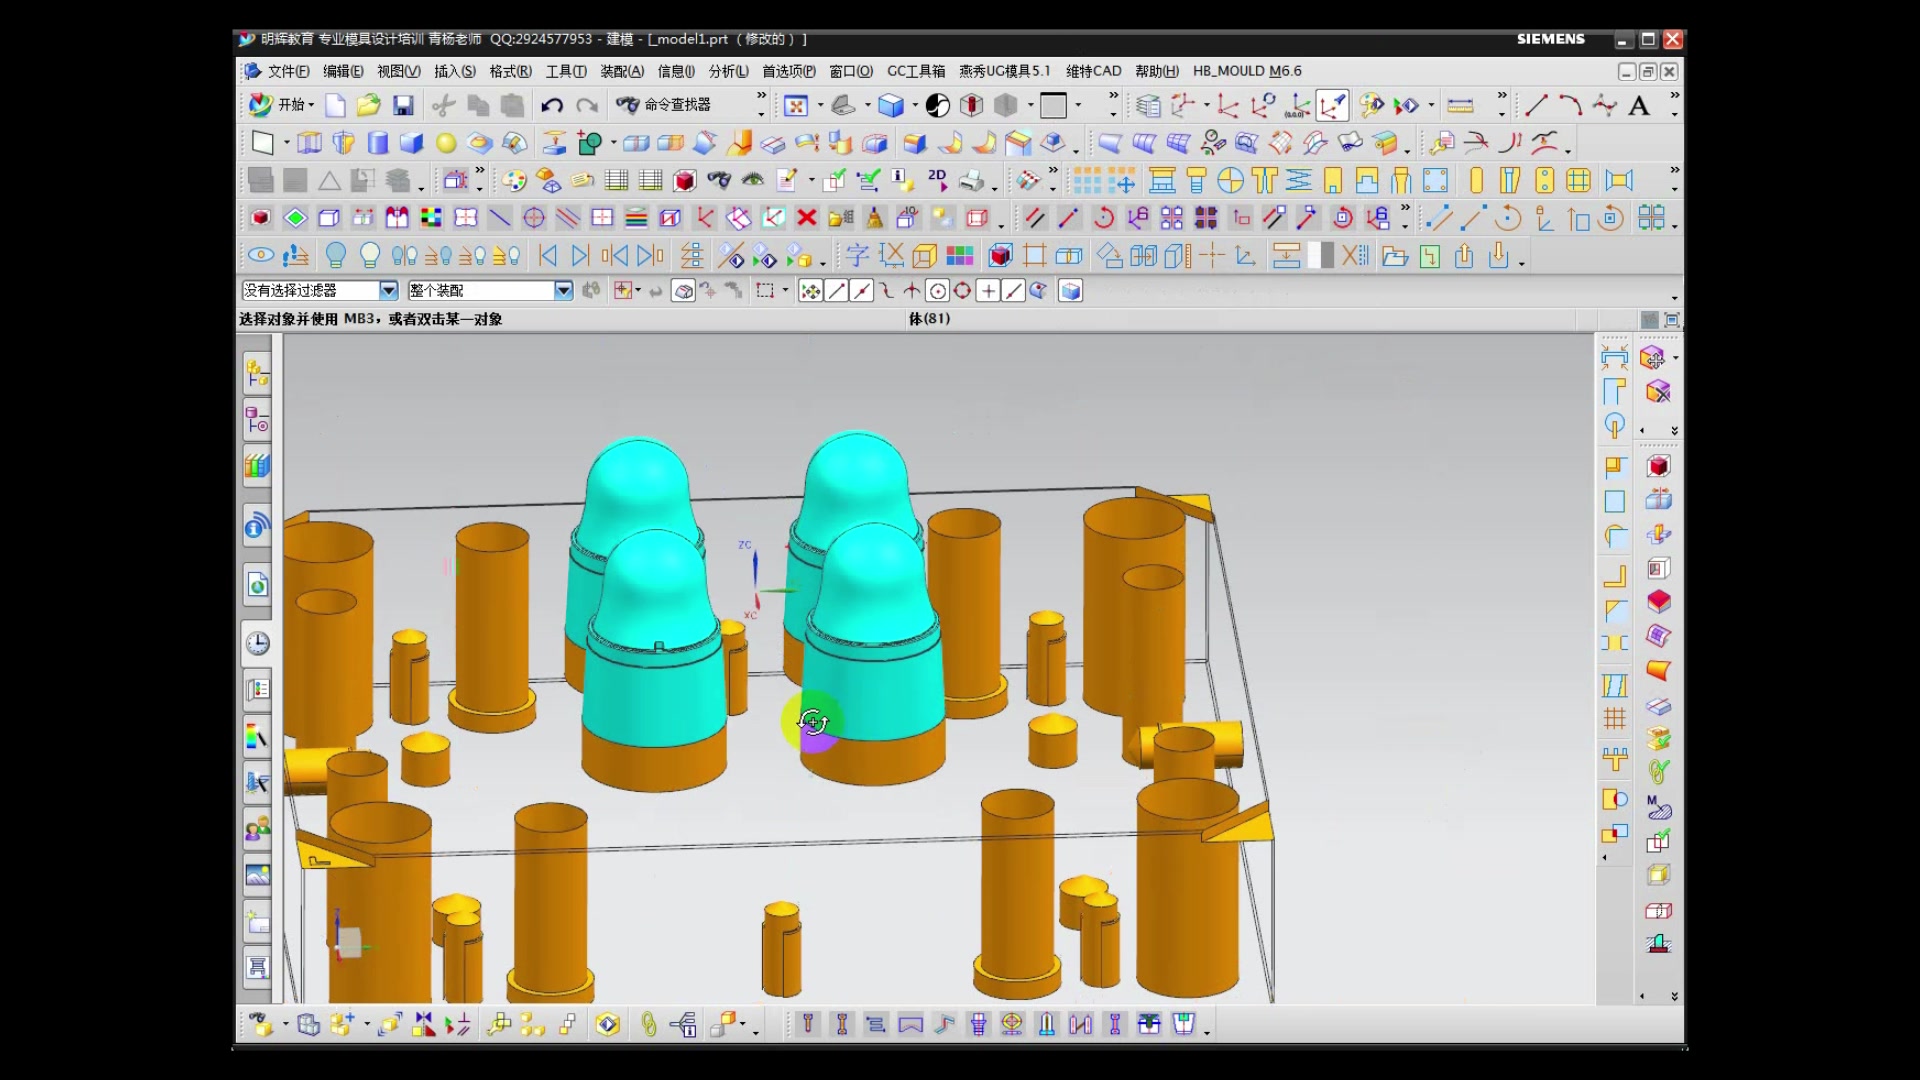Toggle the show/hide eye icon
This screenshot has height=1080, width=1920.
point(261,256)
